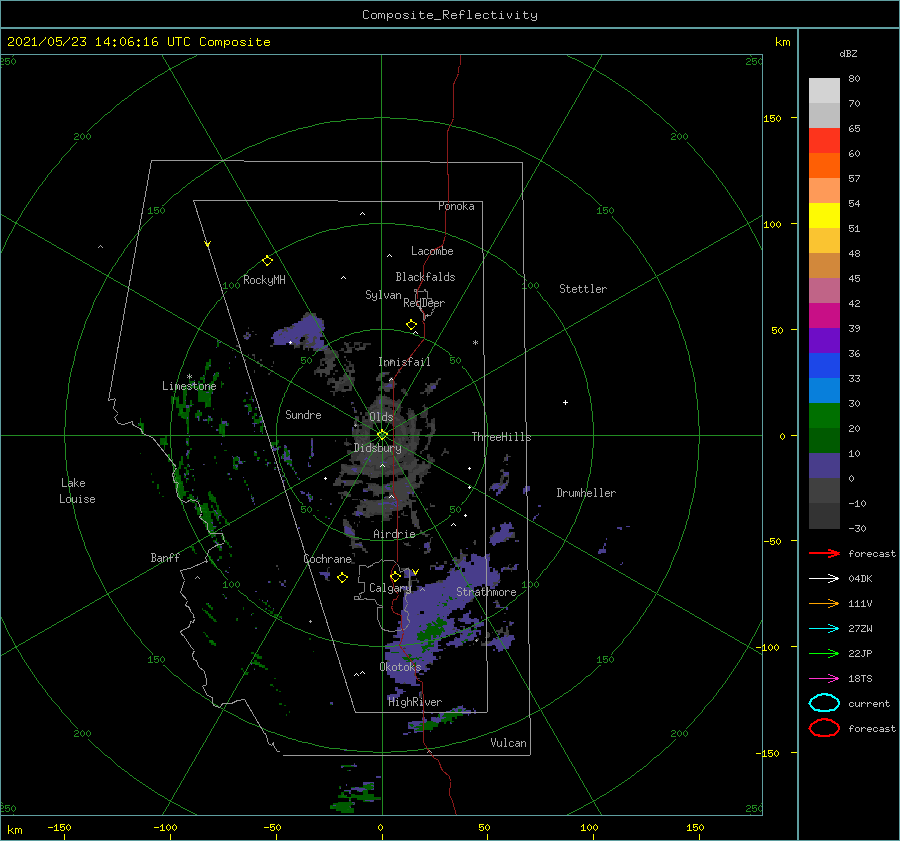Select the bright yellow swatch between 54 and 51
Image resolution: width=900 pixels, height=841 pixels.
824,216
